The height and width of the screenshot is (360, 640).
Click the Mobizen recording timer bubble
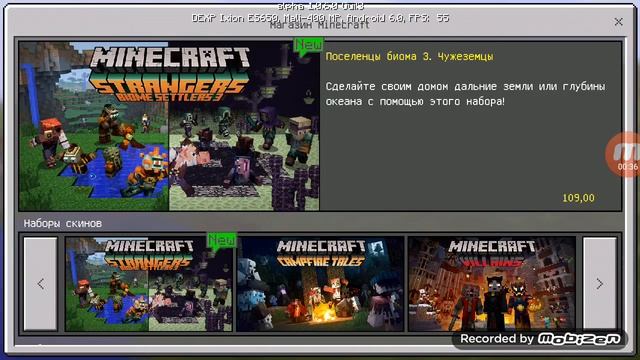tap(624, 155)
